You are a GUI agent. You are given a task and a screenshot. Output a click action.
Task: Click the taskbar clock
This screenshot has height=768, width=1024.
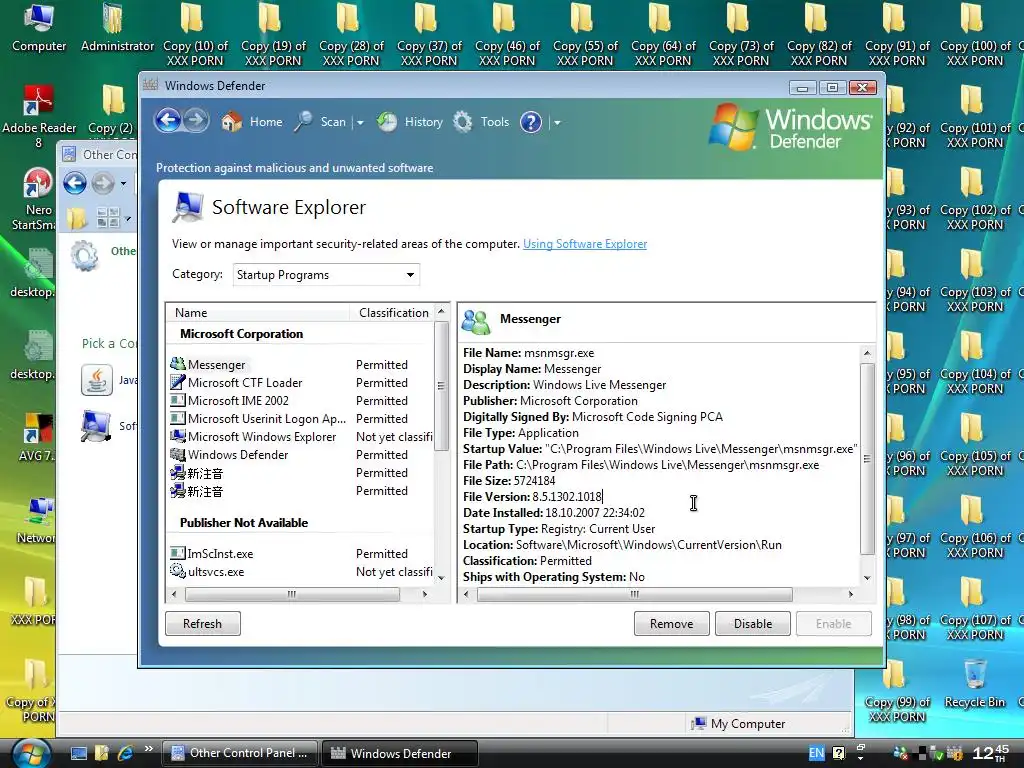990,753
